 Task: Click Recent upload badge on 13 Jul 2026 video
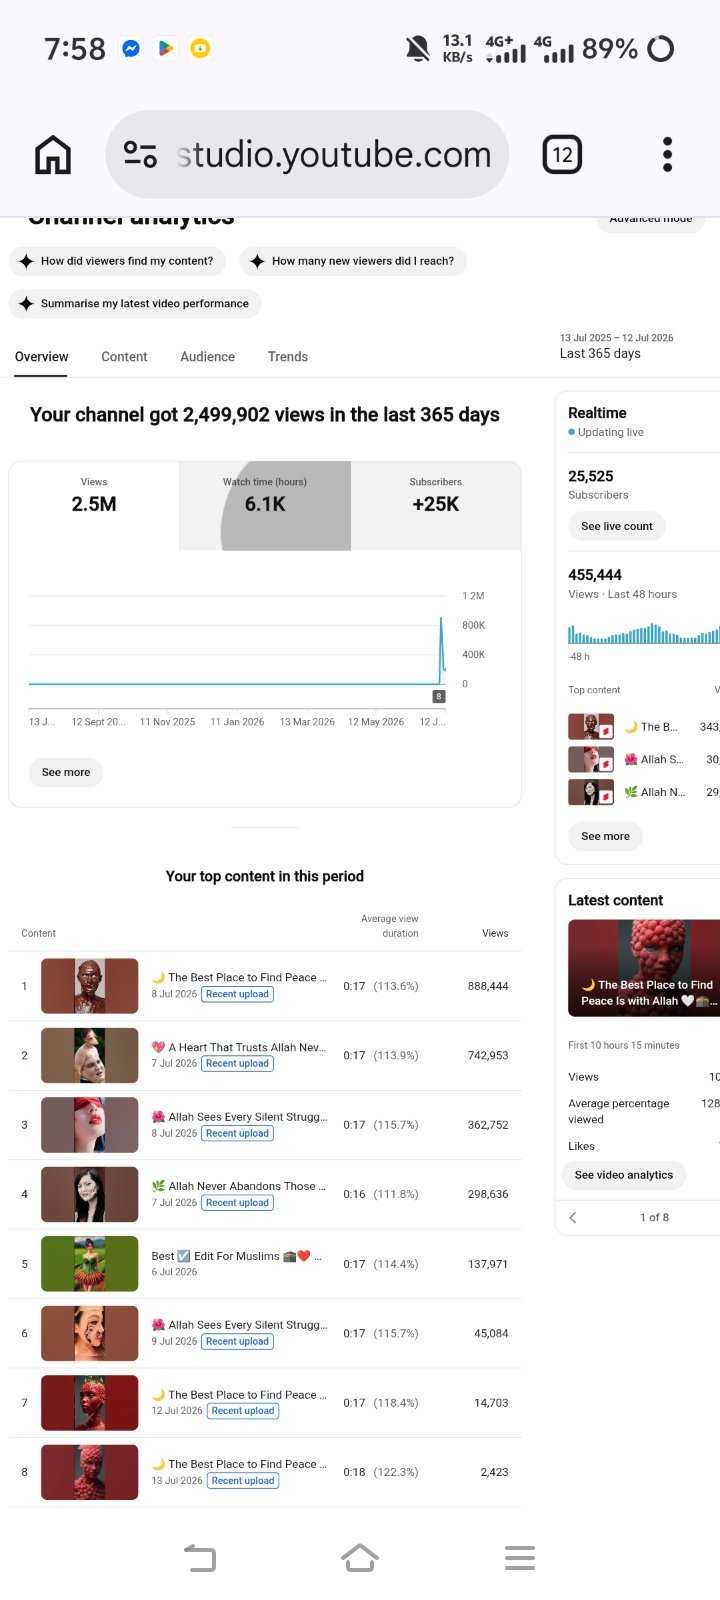pos(244,1481)
